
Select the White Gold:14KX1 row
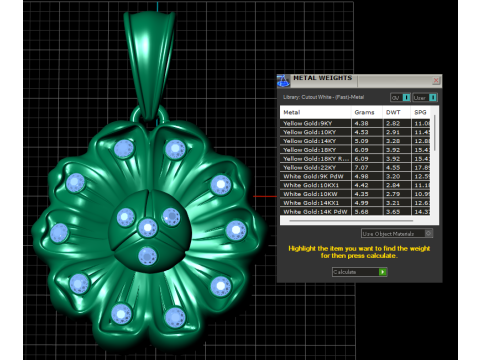pos(355,203)
